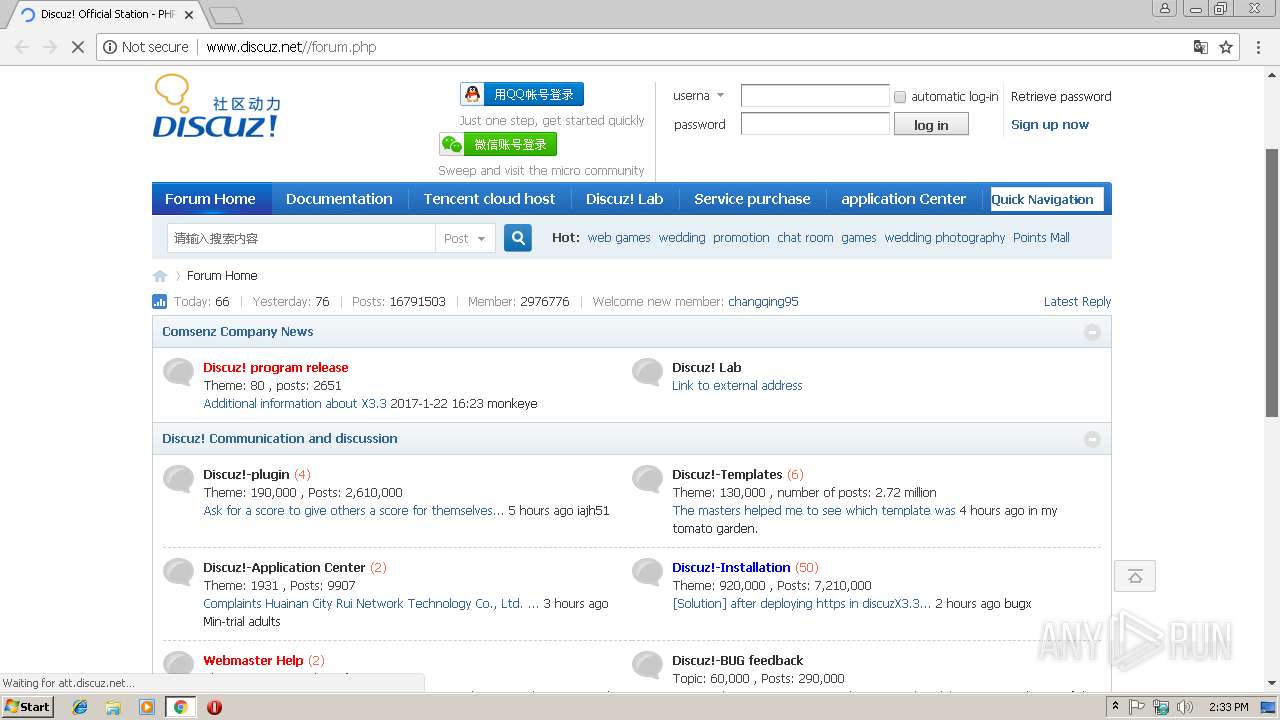Open the Link to external address link
This screenshot has height=720, width=1280.
[x=737, y=386]
